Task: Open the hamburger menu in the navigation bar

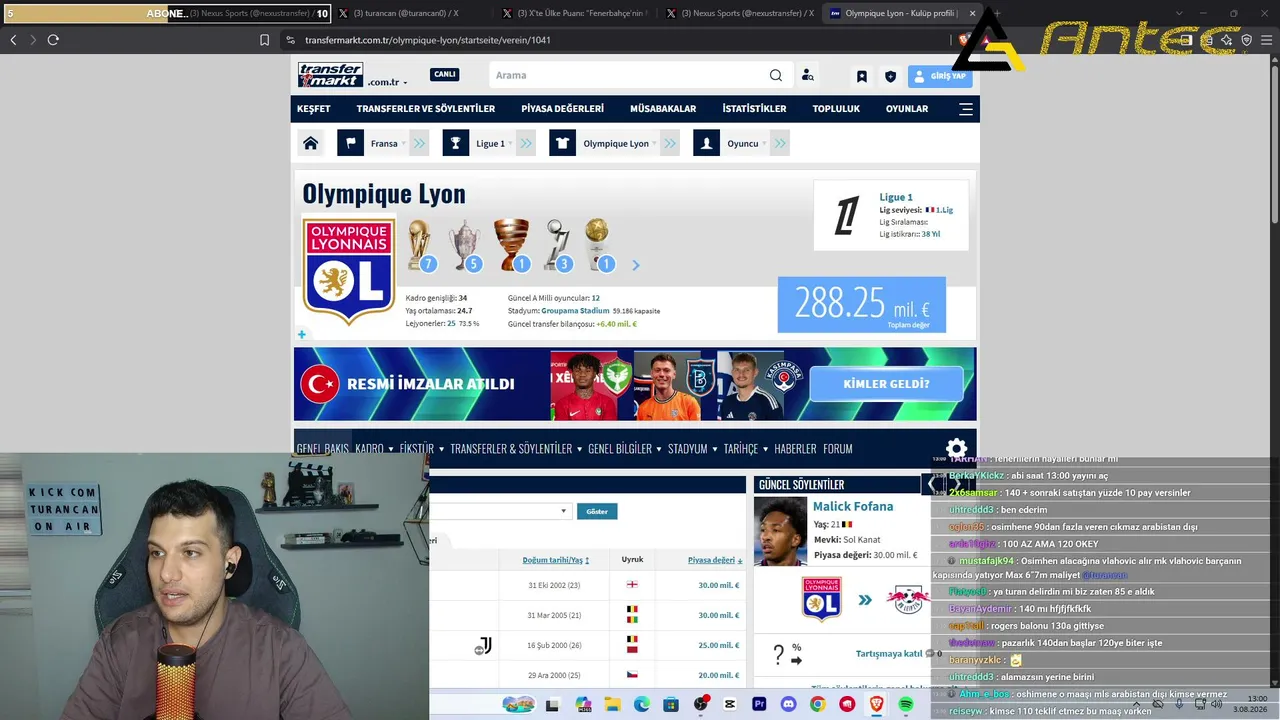Action: (x=966, y=109)
